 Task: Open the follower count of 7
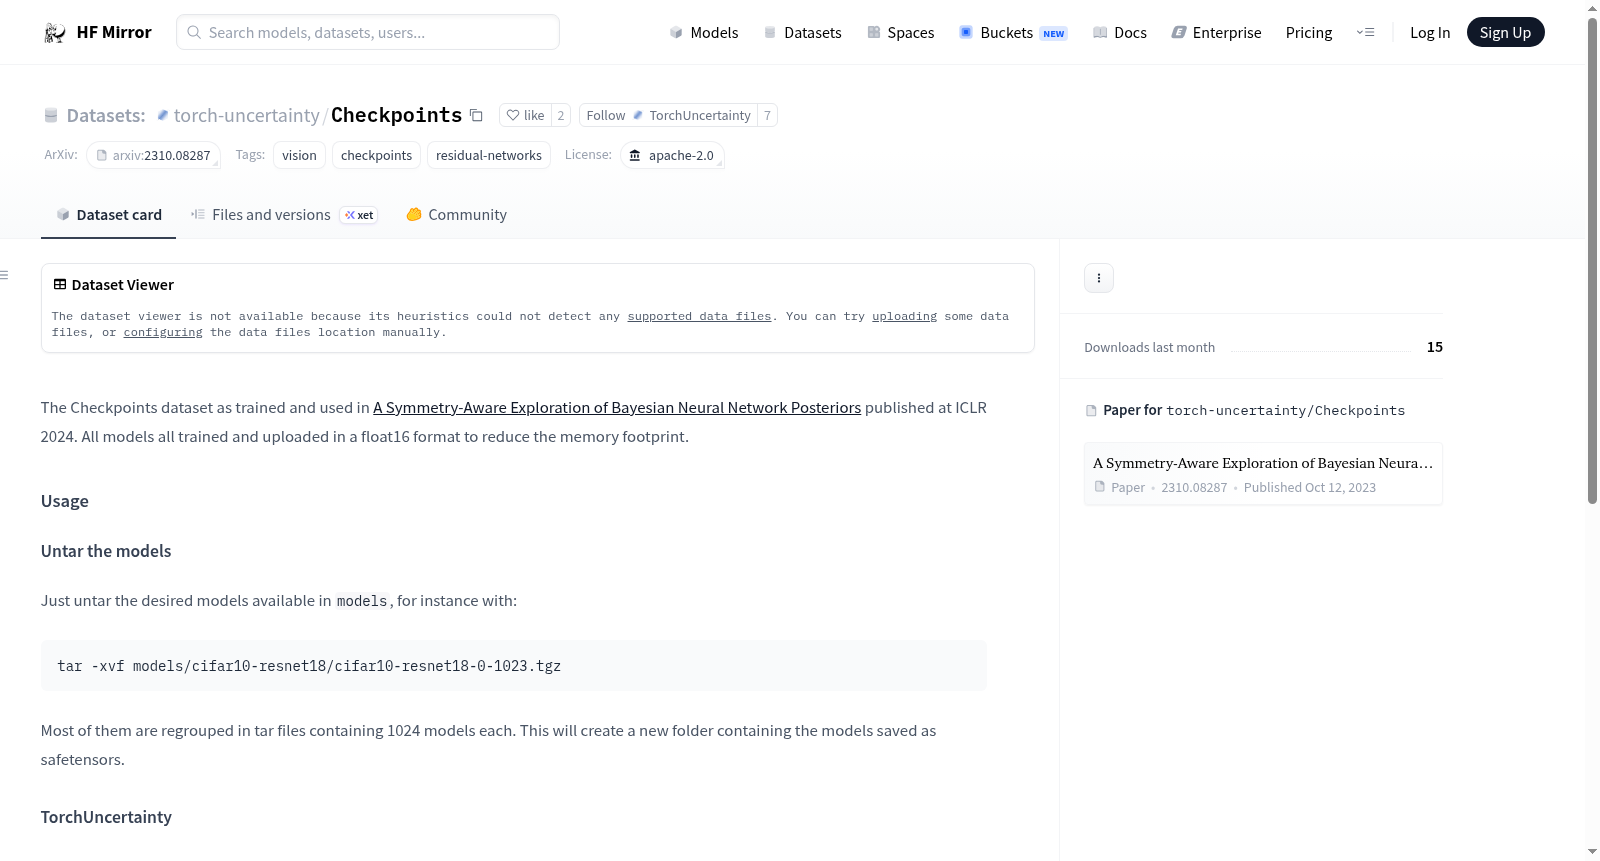click(x=767, y=116)
